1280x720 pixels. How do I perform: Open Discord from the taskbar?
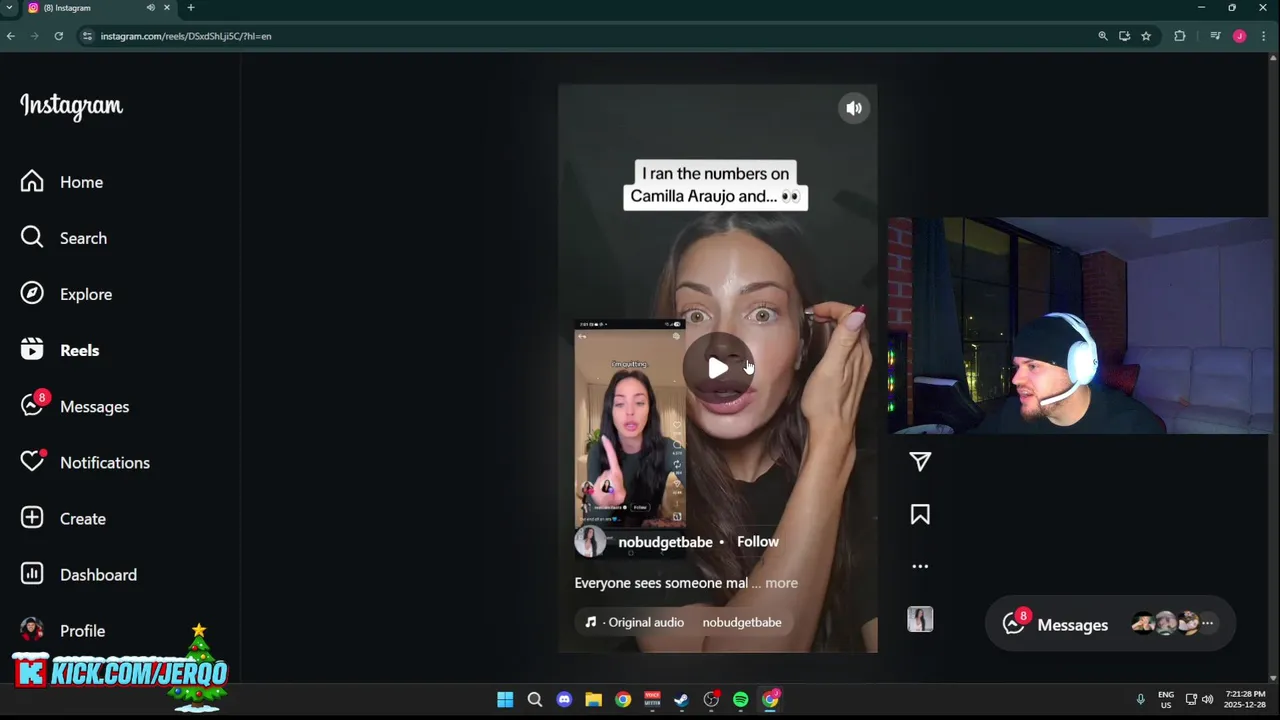coord(564,699)
